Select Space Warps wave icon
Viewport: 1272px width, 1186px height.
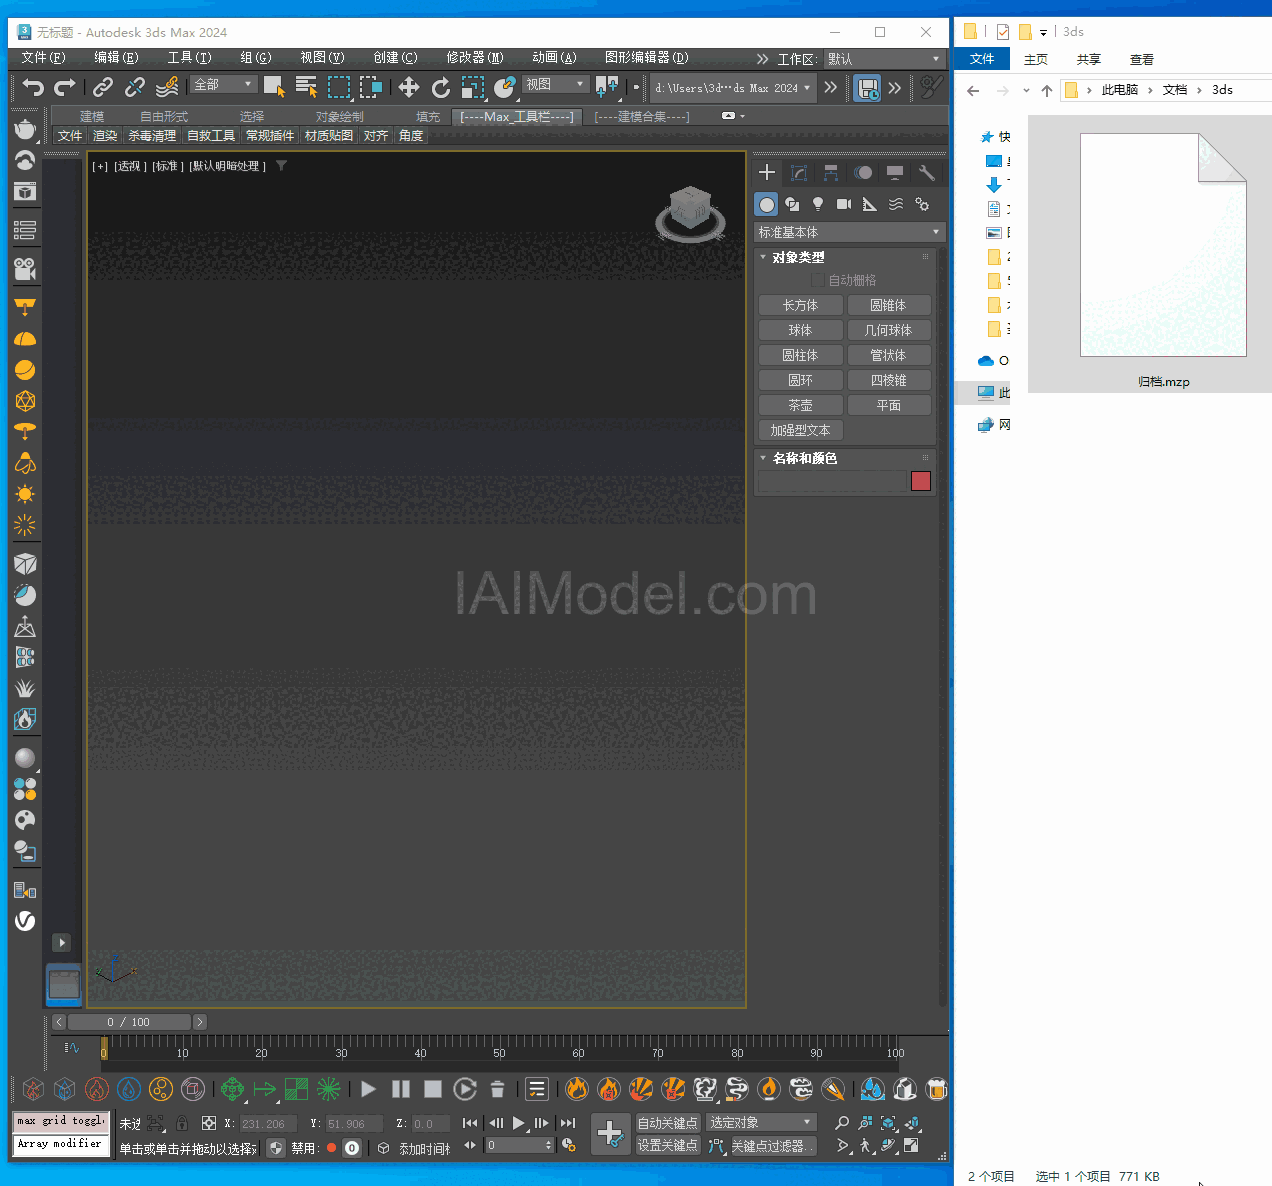click(x=896, y=204)
